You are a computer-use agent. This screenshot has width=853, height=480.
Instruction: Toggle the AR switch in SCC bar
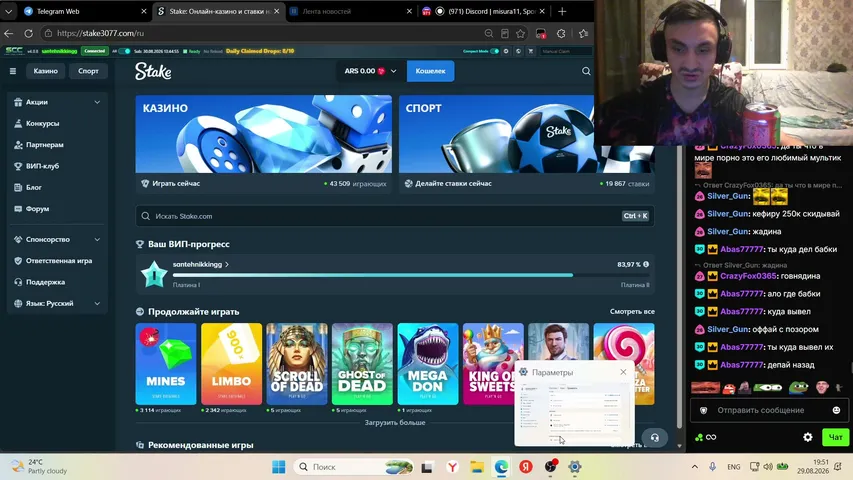(124, 51)
